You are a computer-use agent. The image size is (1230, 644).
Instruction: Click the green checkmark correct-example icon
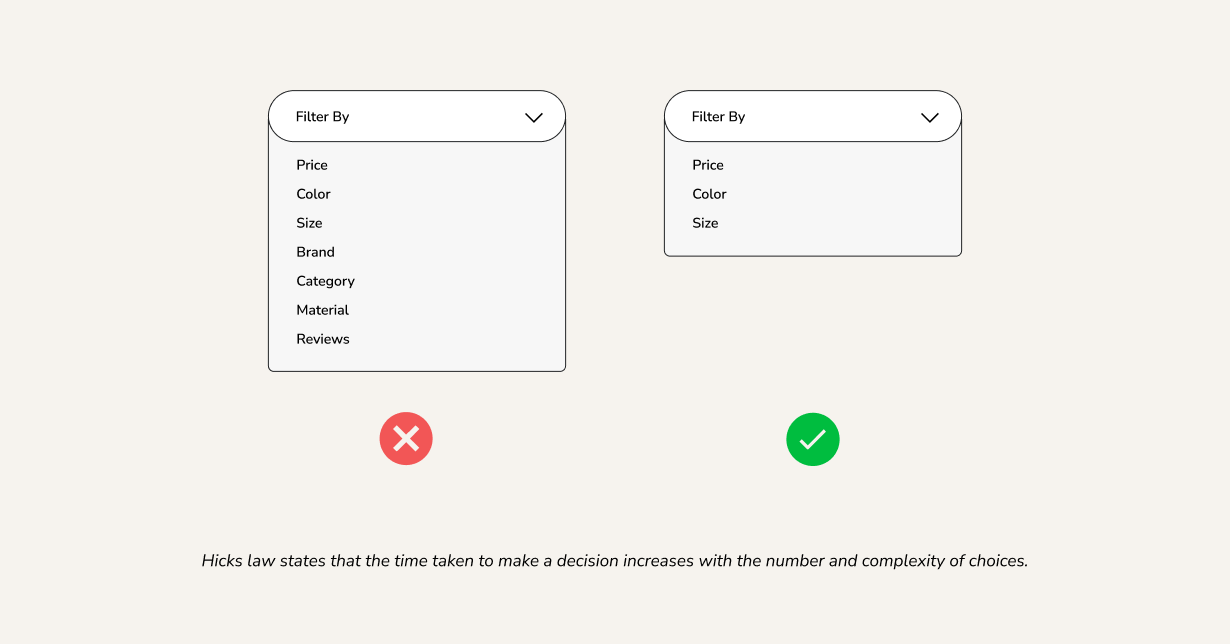pos(813,439)
